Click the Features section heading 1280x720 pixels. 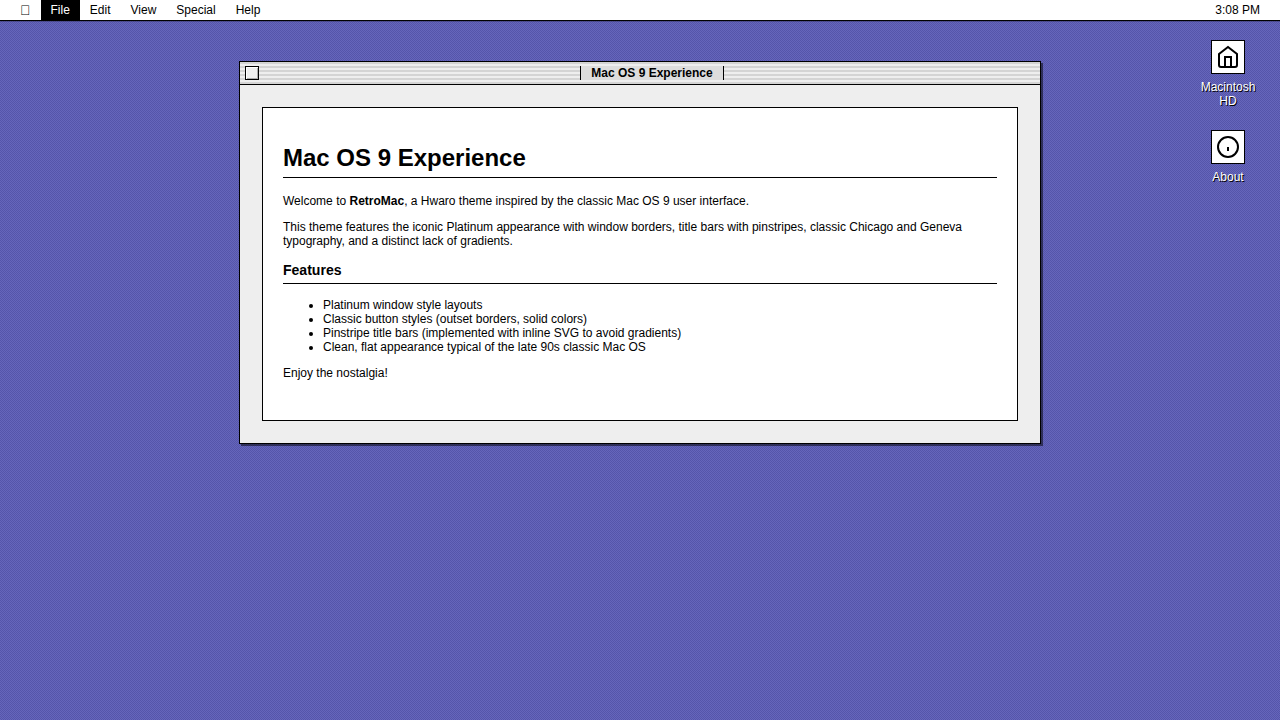[312, 270]
